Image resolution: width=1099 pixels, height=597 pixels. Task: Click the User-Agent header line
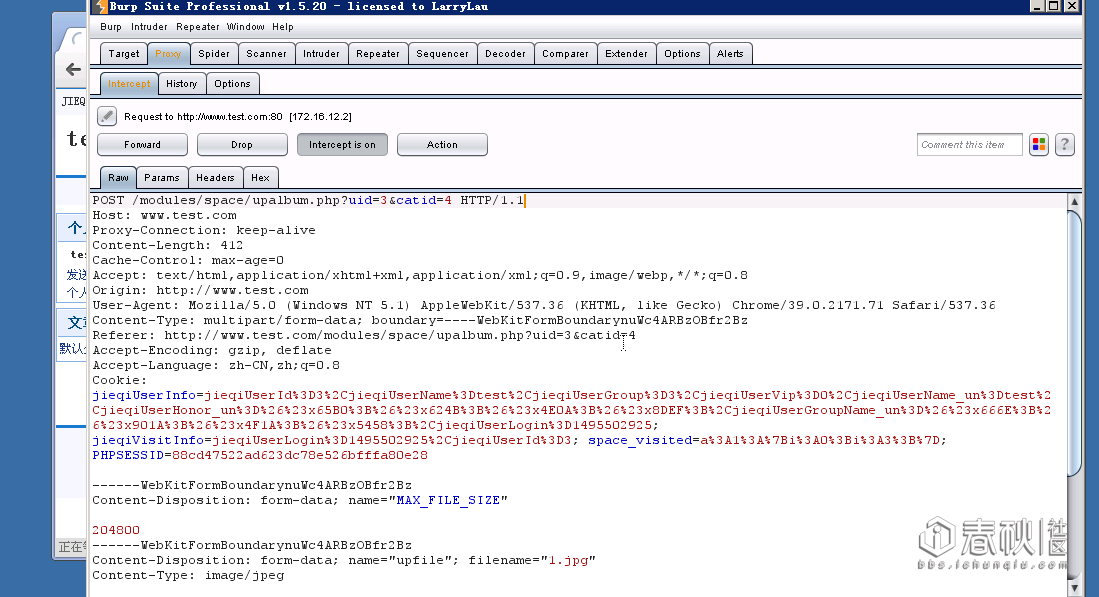point(544,305)
